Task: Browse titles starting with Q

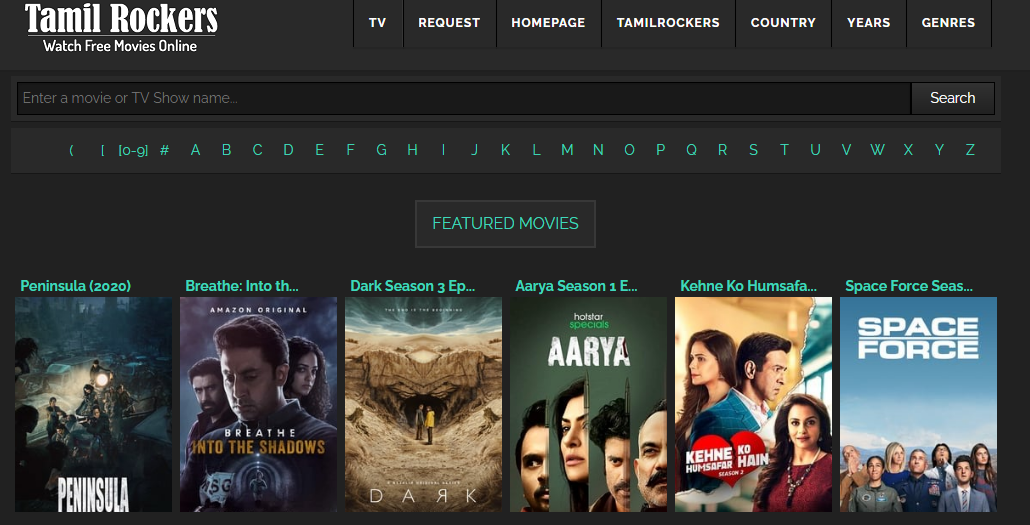Action: (x=691, y=150)
